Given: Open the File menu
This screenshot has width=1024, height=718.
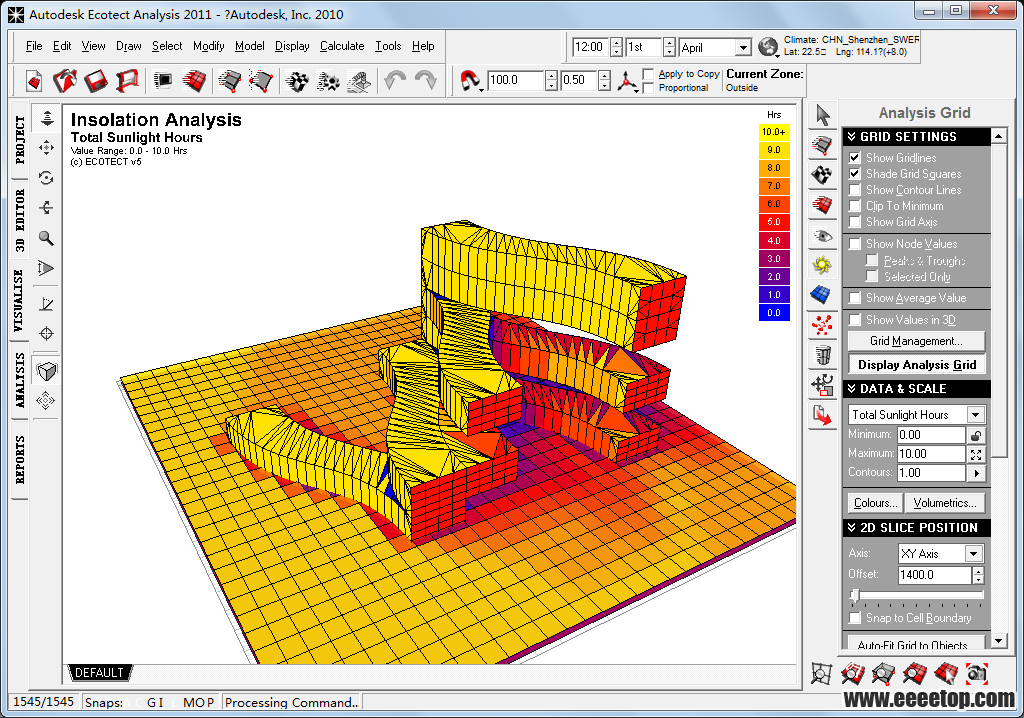Looking at the screenshot, I should click(x=34, y=46).
